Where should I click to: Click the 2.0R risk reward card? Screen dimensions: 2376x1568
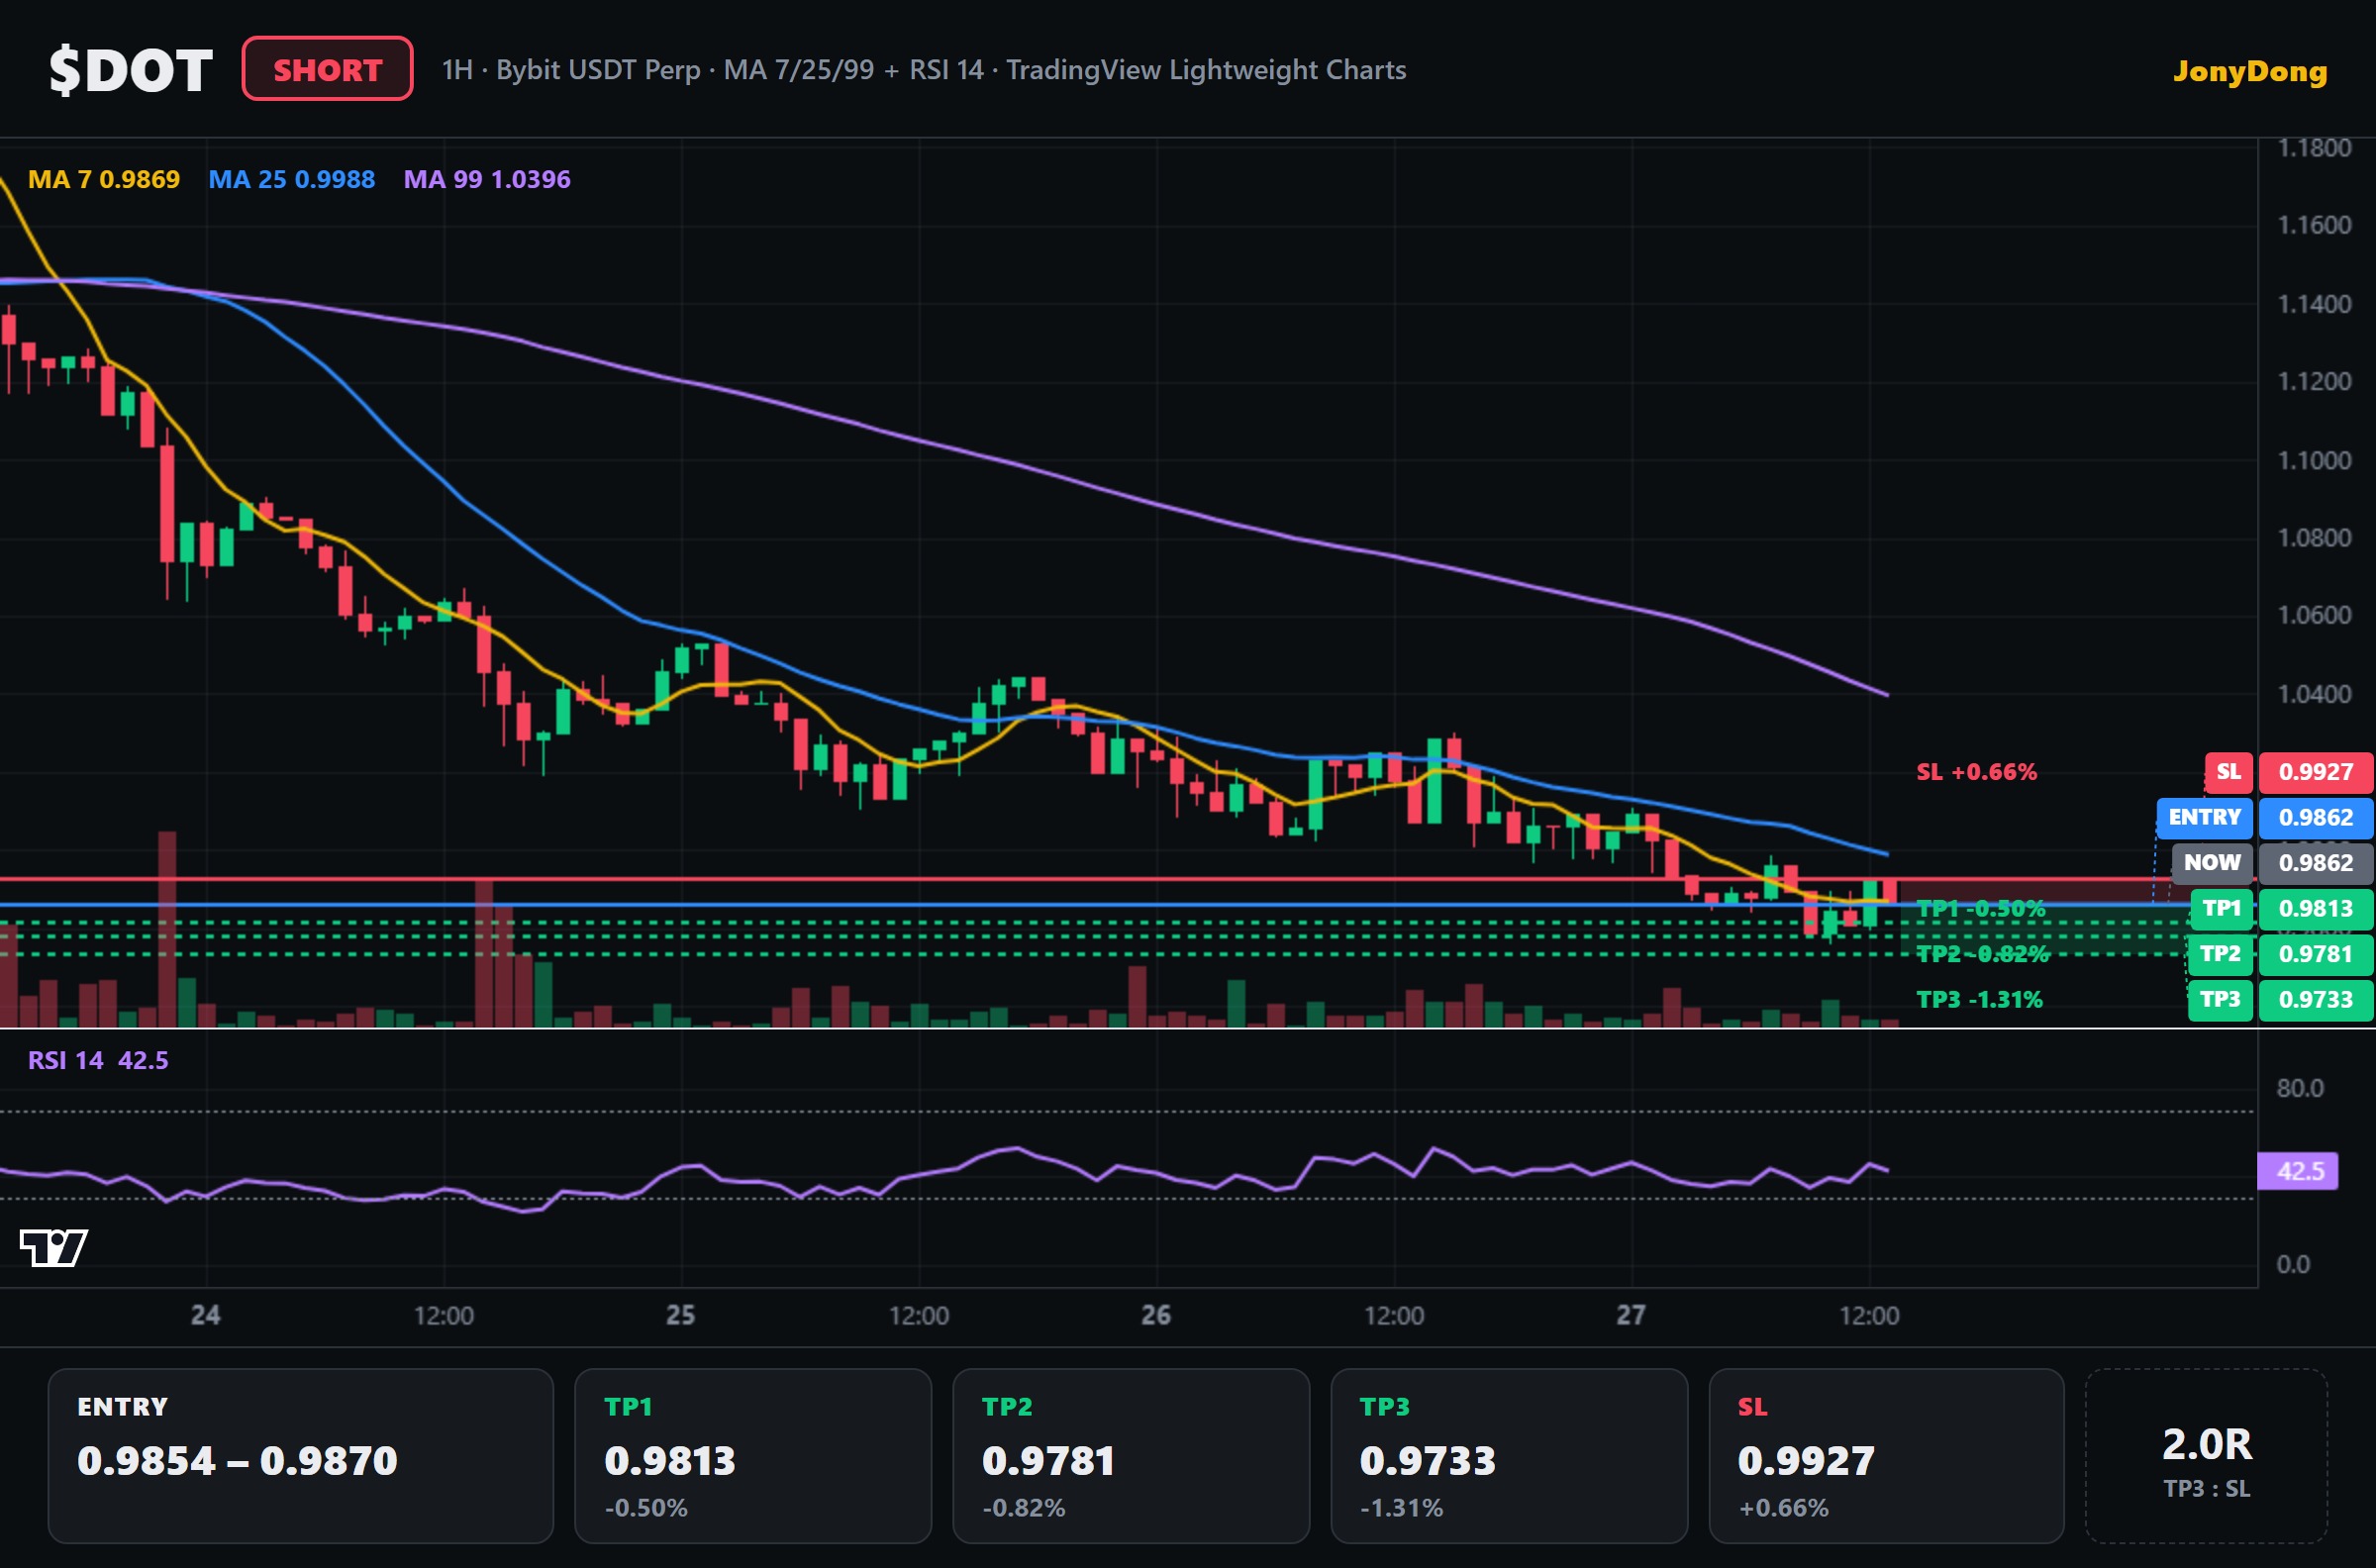tap(2207, 1456)
